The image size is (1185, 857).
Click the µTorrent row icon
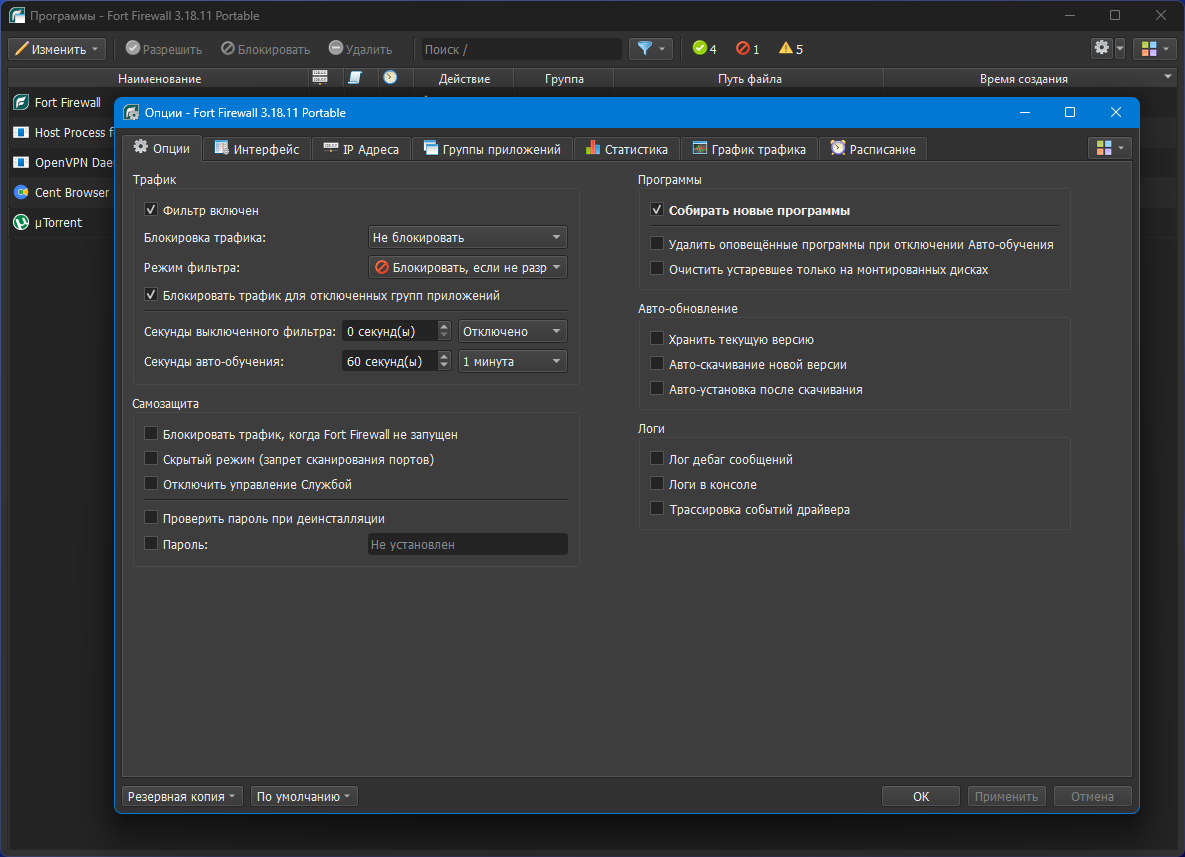click(x=21, y=223)
